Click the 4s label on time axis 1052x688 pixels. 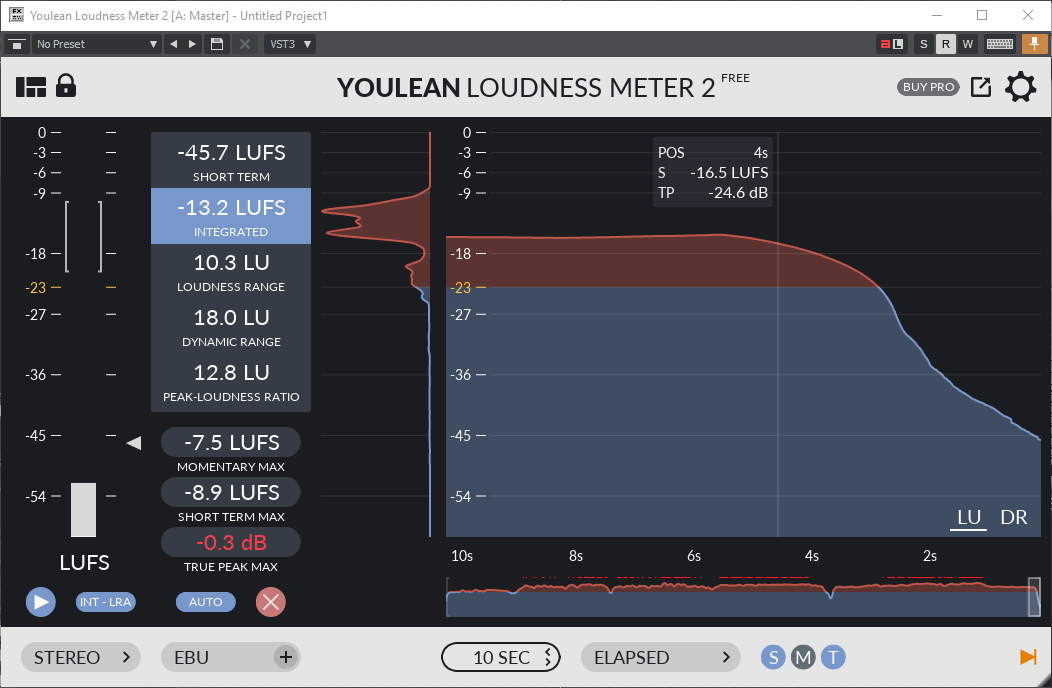click(812, 556)
